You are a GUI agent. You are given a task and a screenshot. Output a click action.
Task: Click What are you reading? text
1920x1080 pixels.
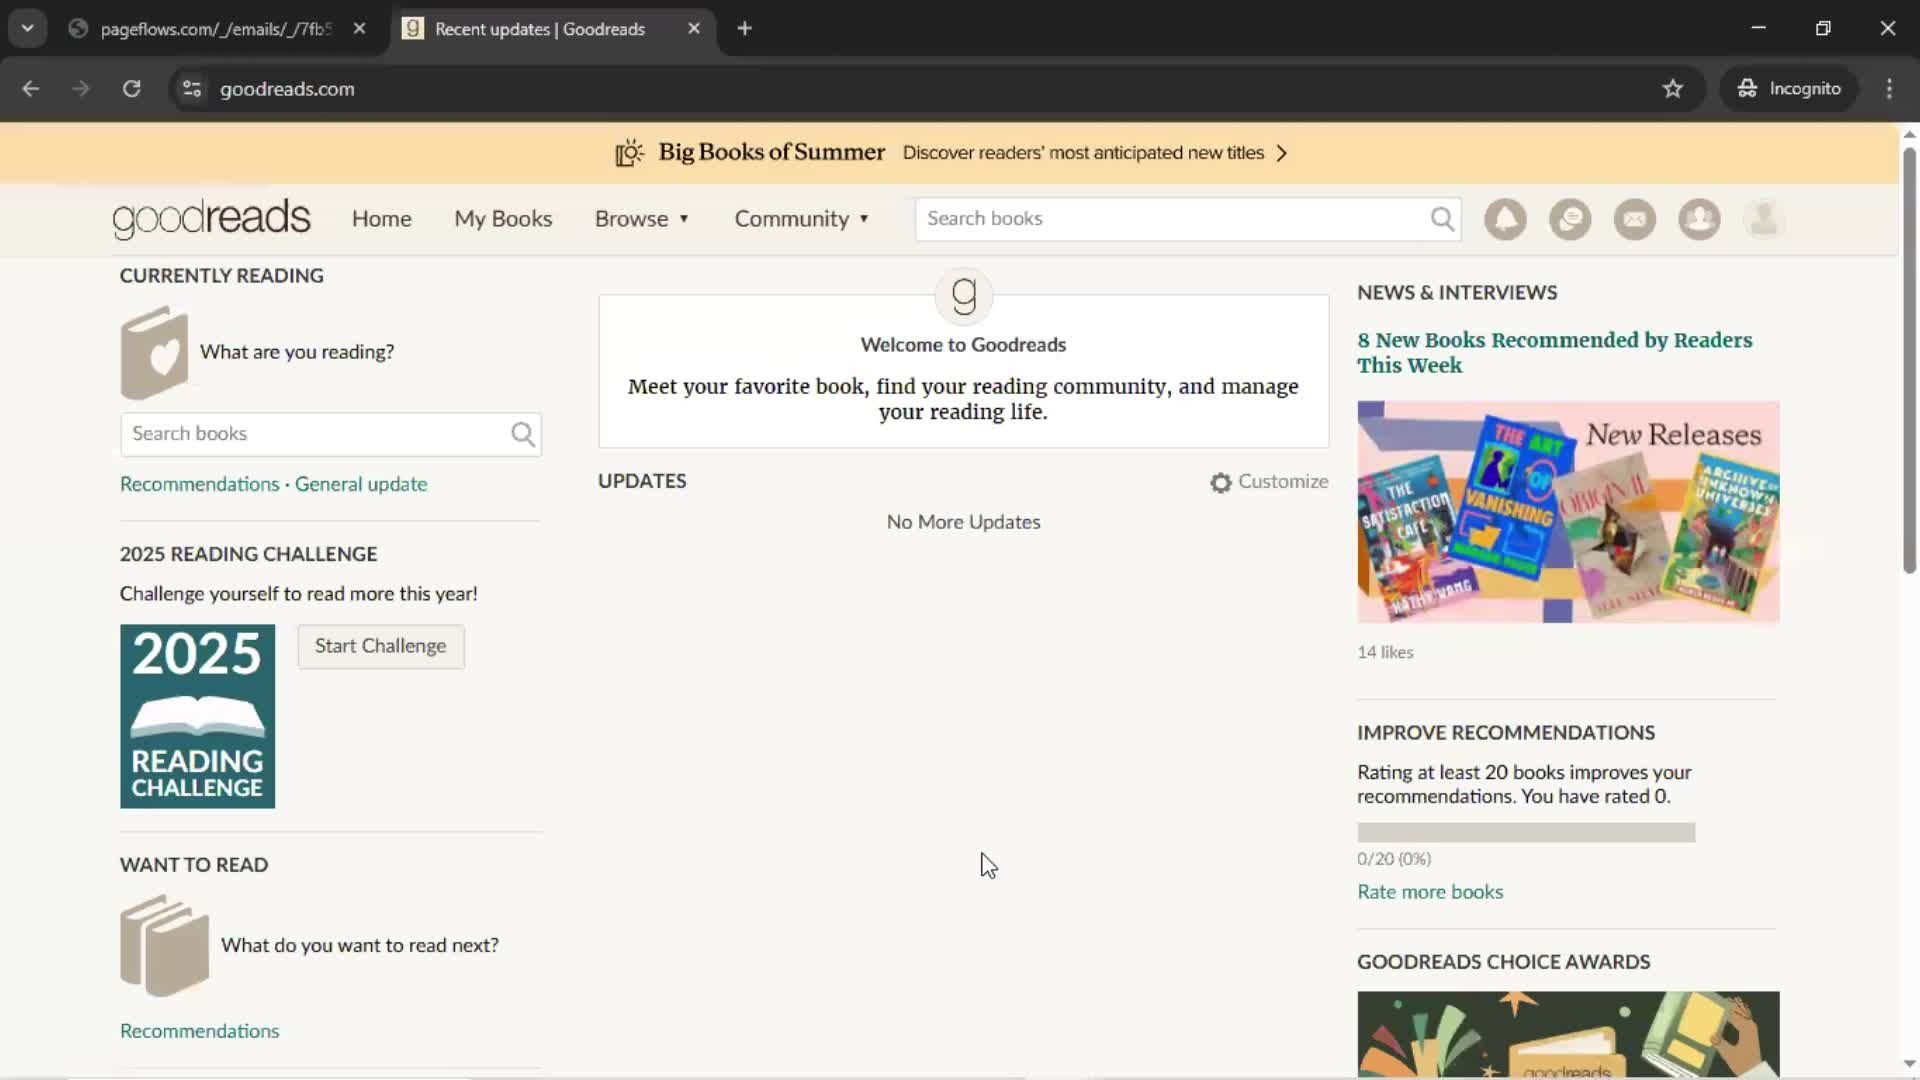tap(297, 353)
